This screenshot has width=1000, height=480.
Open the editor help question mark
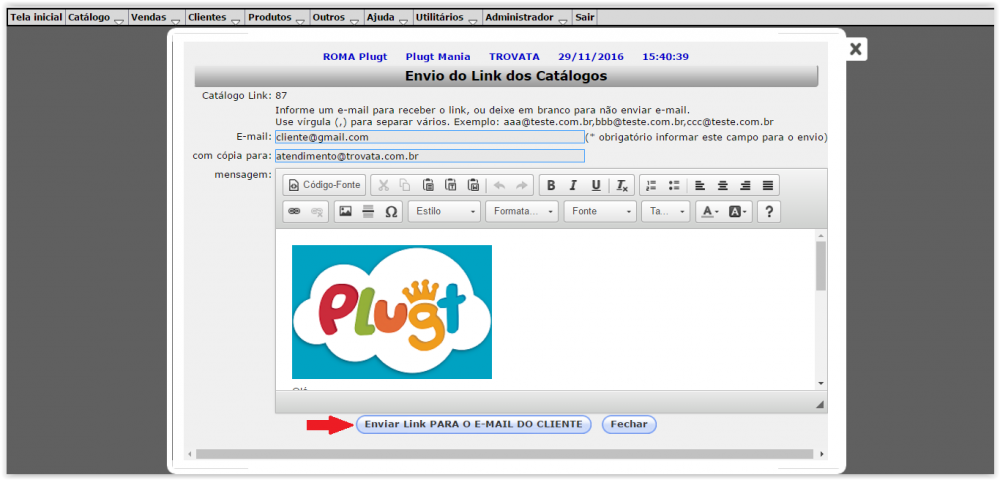[769, 212]
